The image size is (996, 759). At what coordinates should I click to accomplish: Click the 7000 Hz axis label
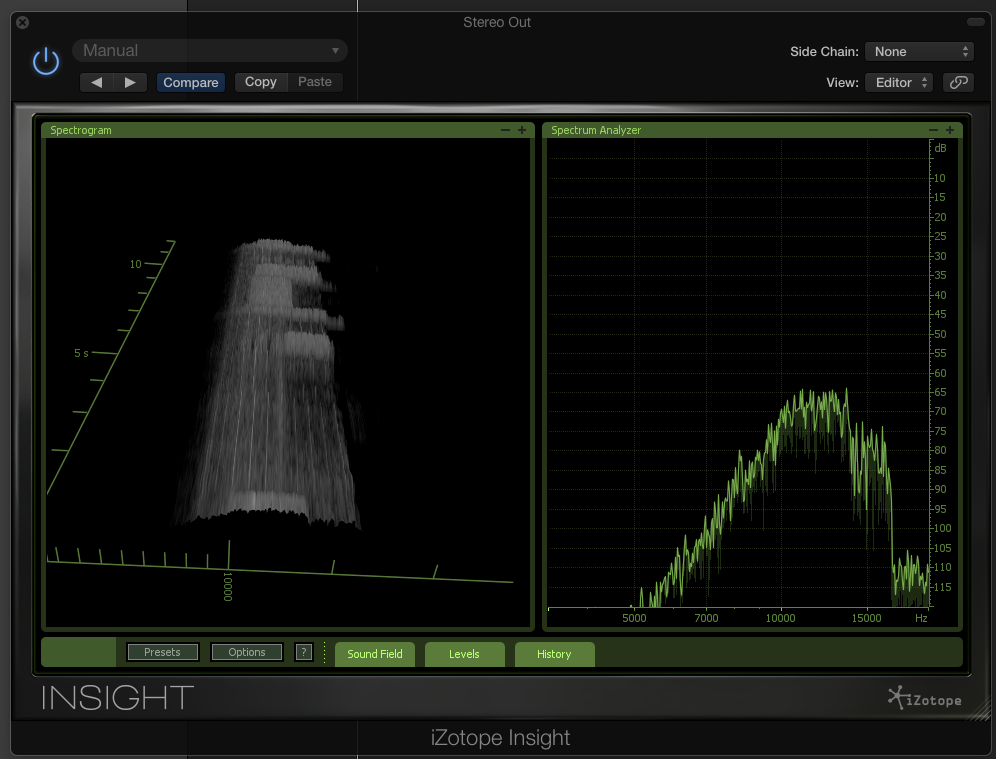[706, 618]
